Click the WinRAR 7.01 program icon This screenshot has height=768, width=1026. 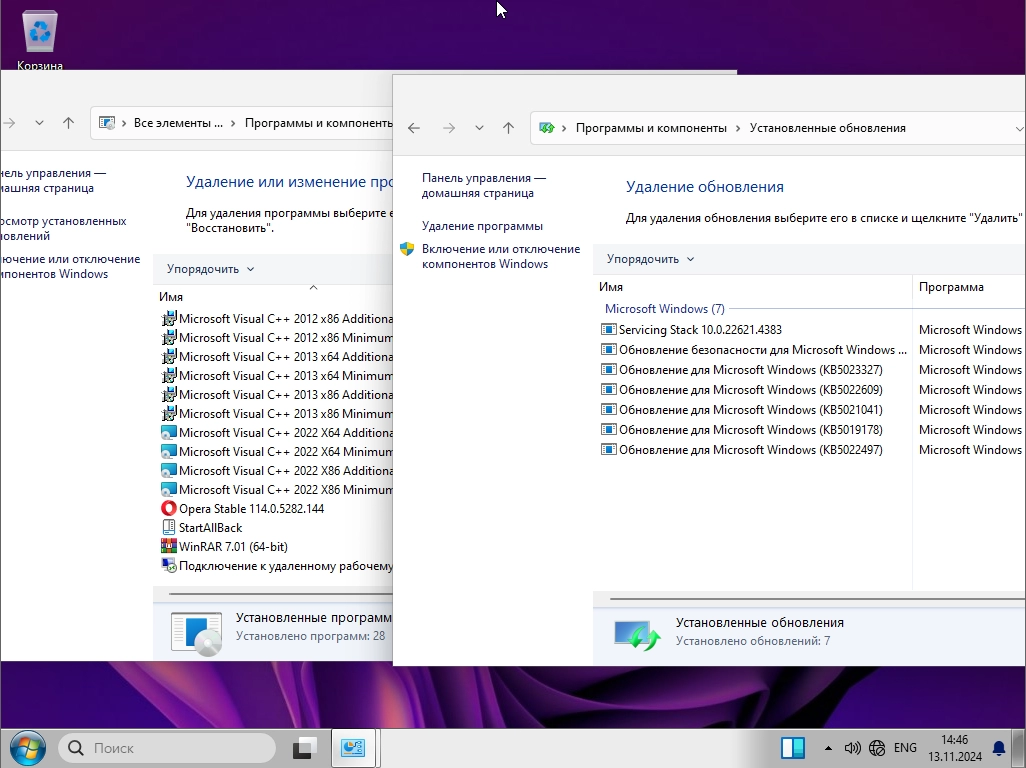click(x=169, y=546)
